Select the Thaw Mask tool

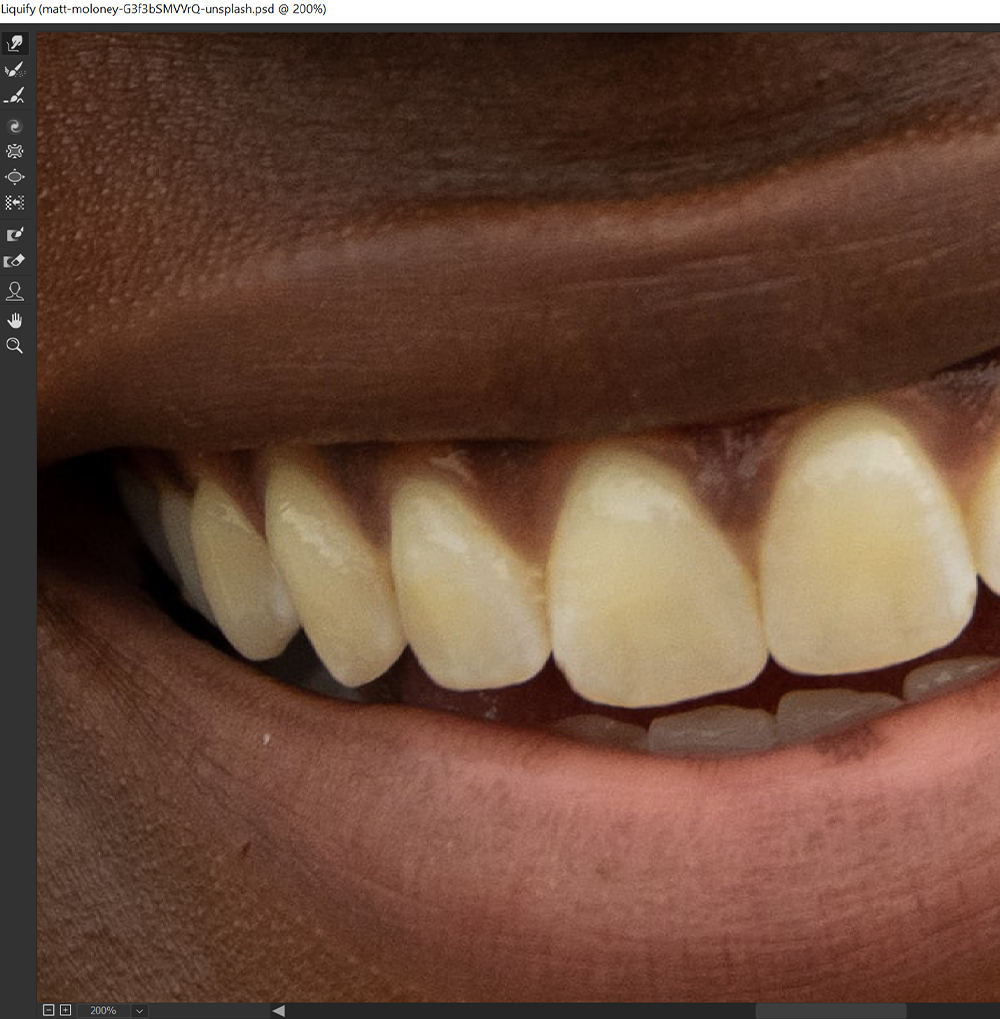click(14, 261)
